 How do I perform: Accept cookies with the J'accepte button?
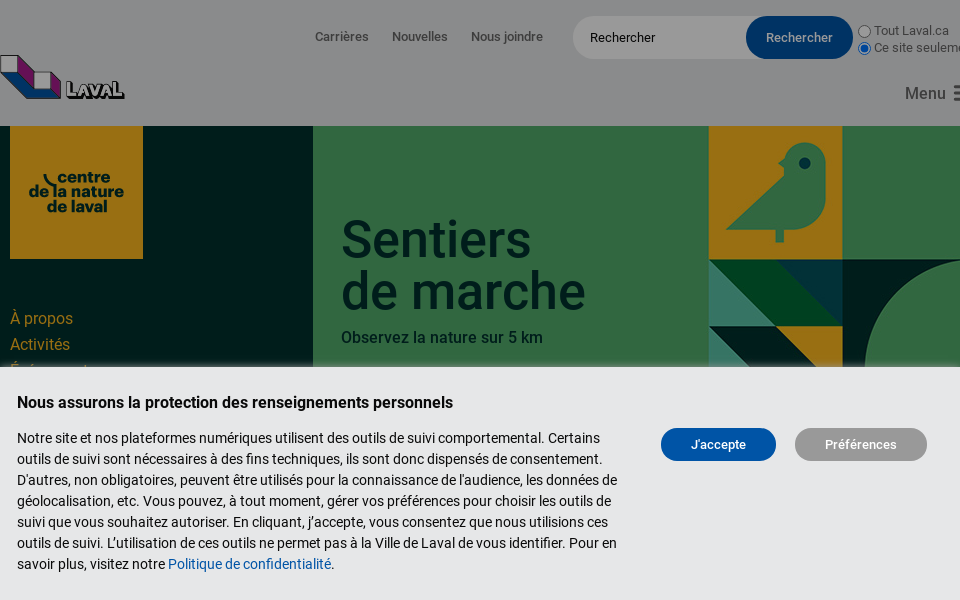coord(718,444)
